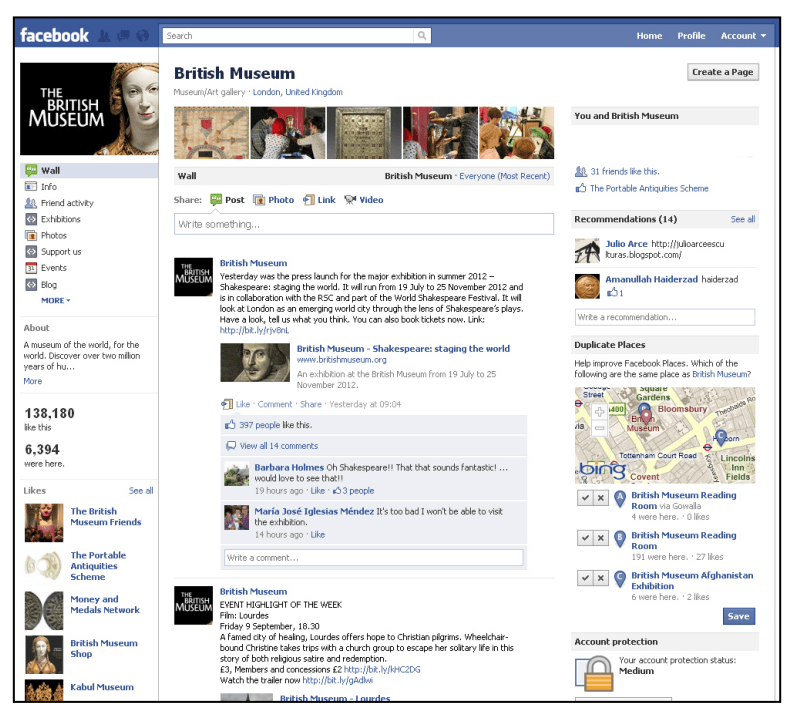Expand About text with More link
The width and height of the screenshot is (802, 719).
[x=33, y=381]
